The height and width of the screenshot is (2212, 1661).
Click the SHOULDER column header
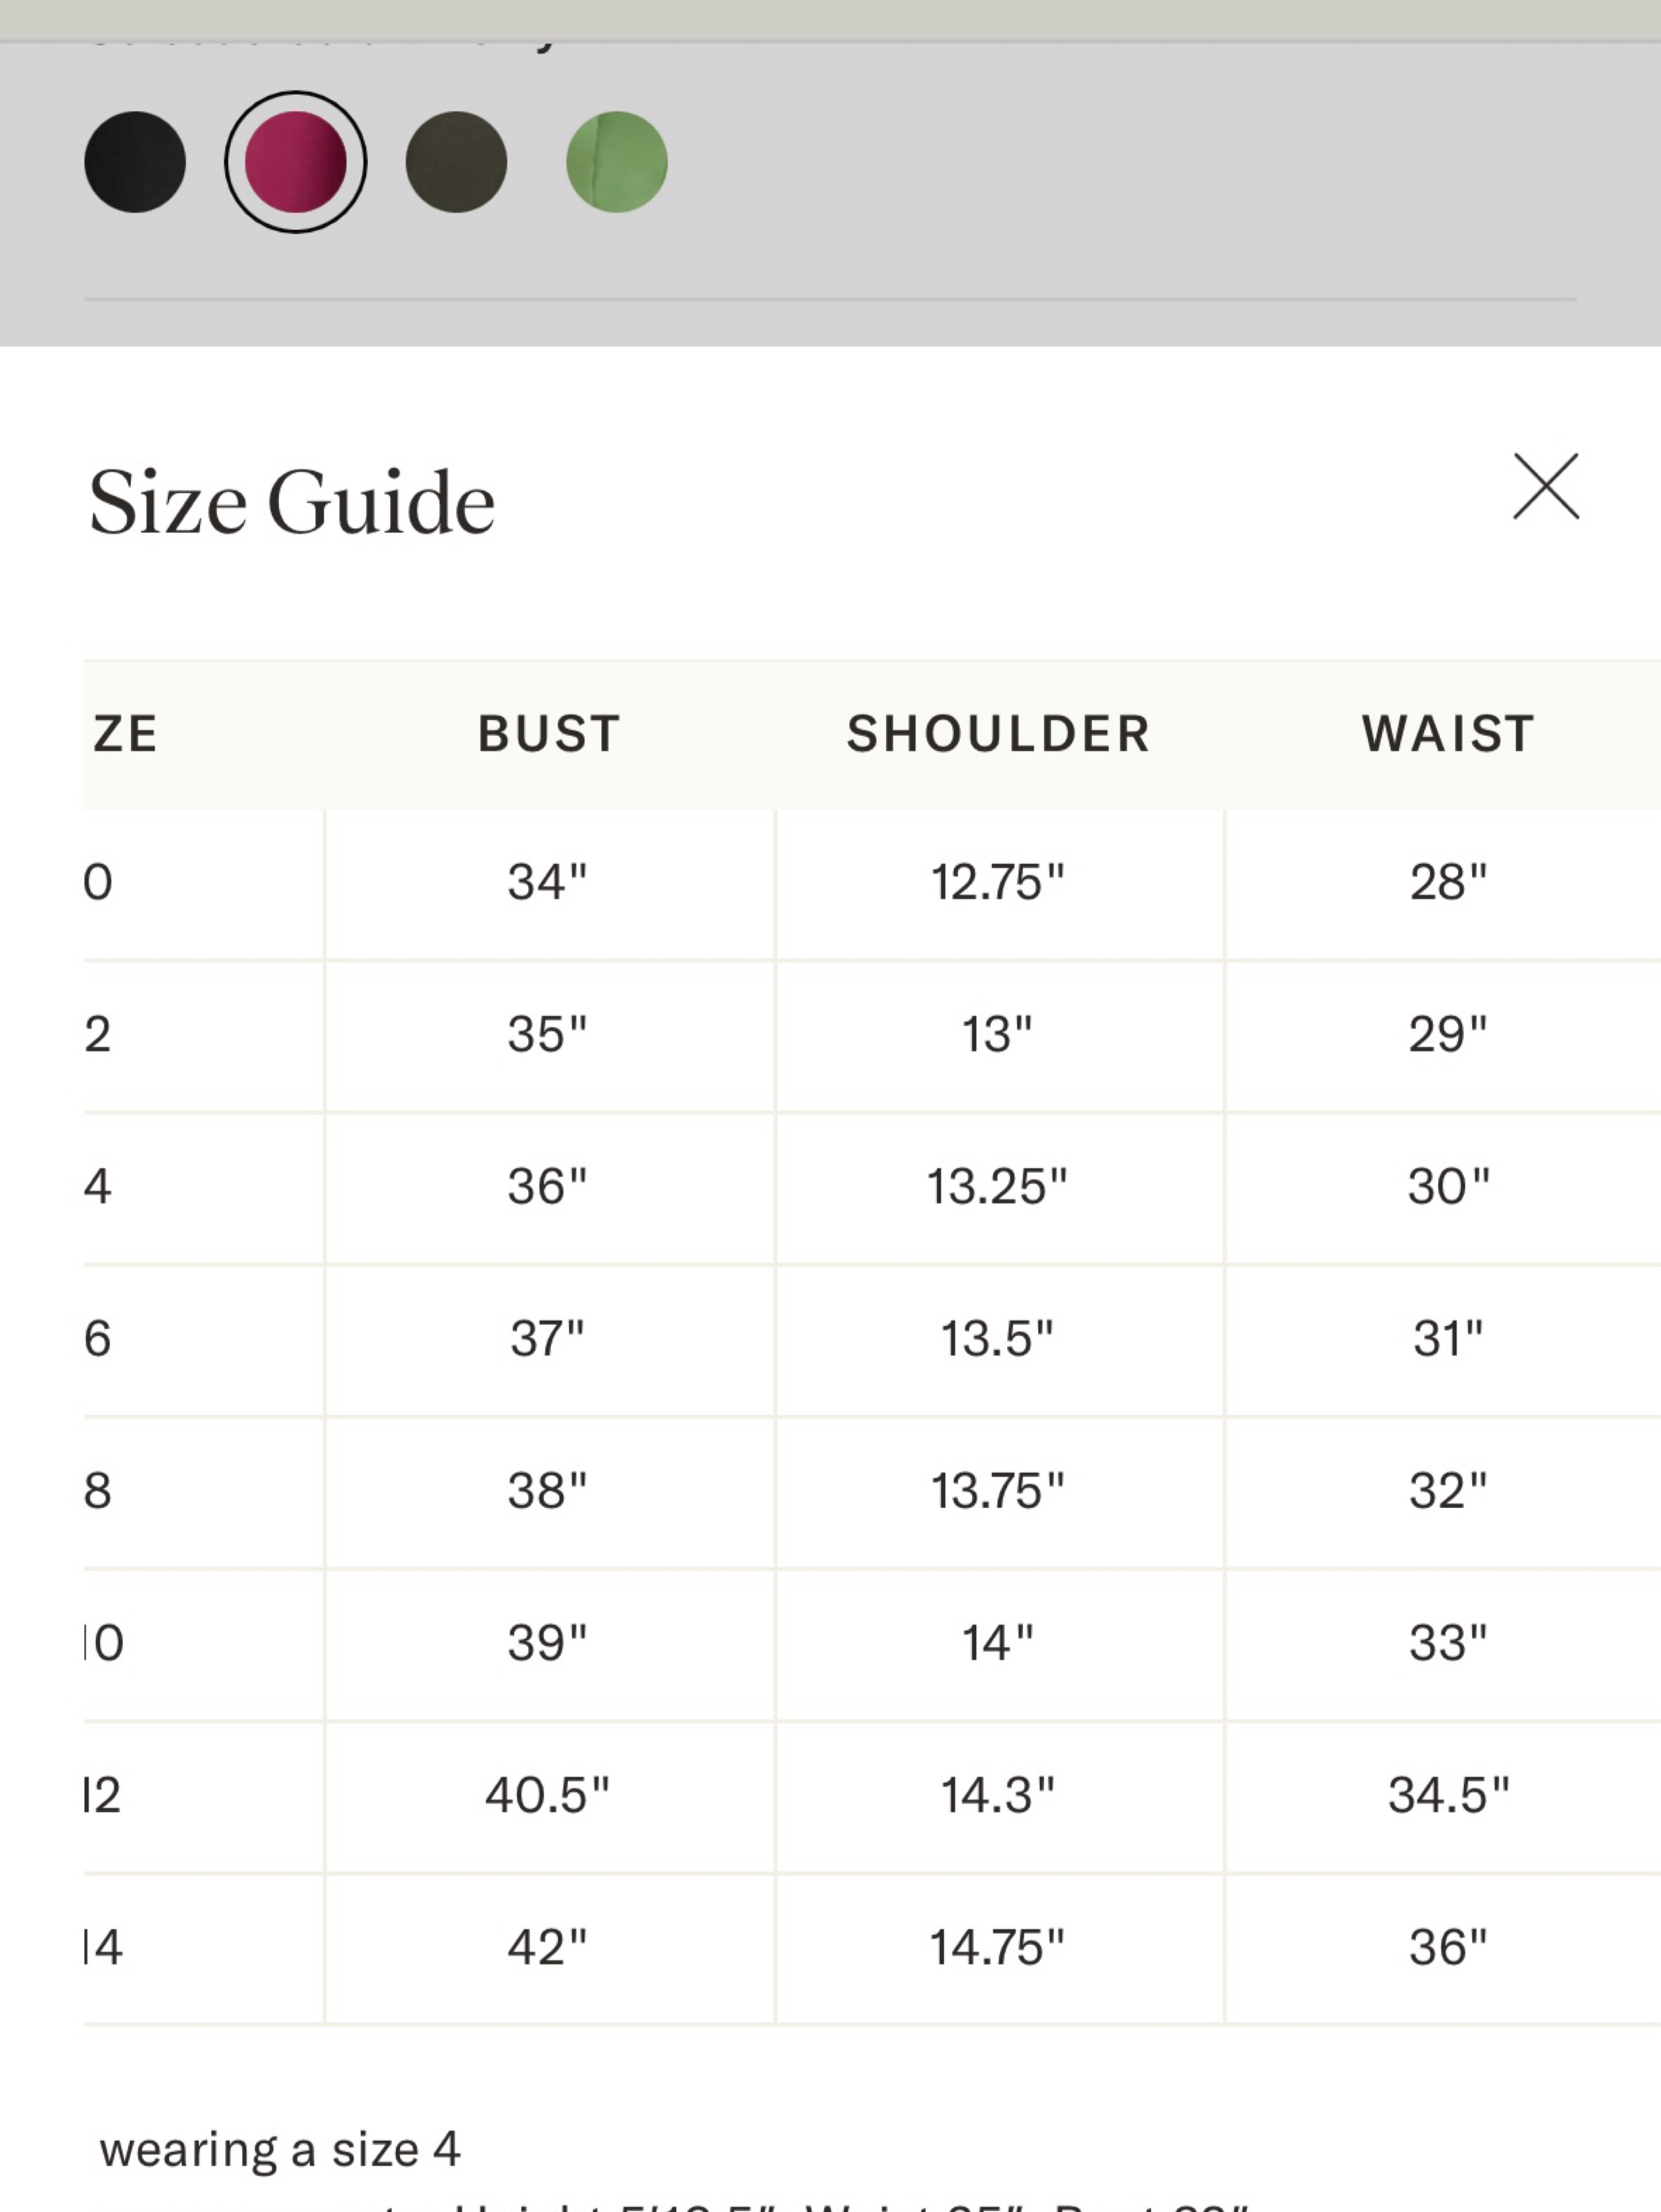pyautogui.click(x=999, y=734)
